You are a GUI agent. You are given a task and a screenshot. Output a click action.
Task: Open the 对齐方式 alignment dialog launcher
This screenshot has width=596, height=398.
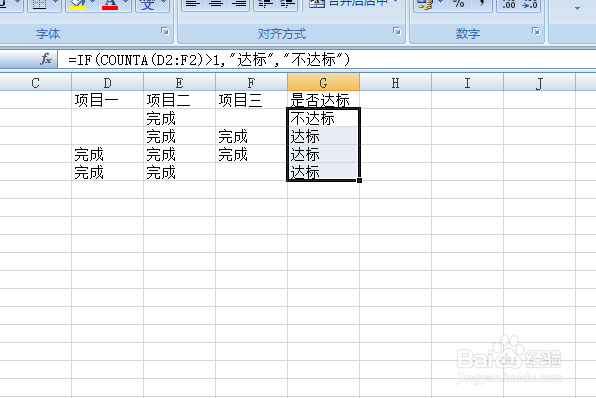[397, 31]
